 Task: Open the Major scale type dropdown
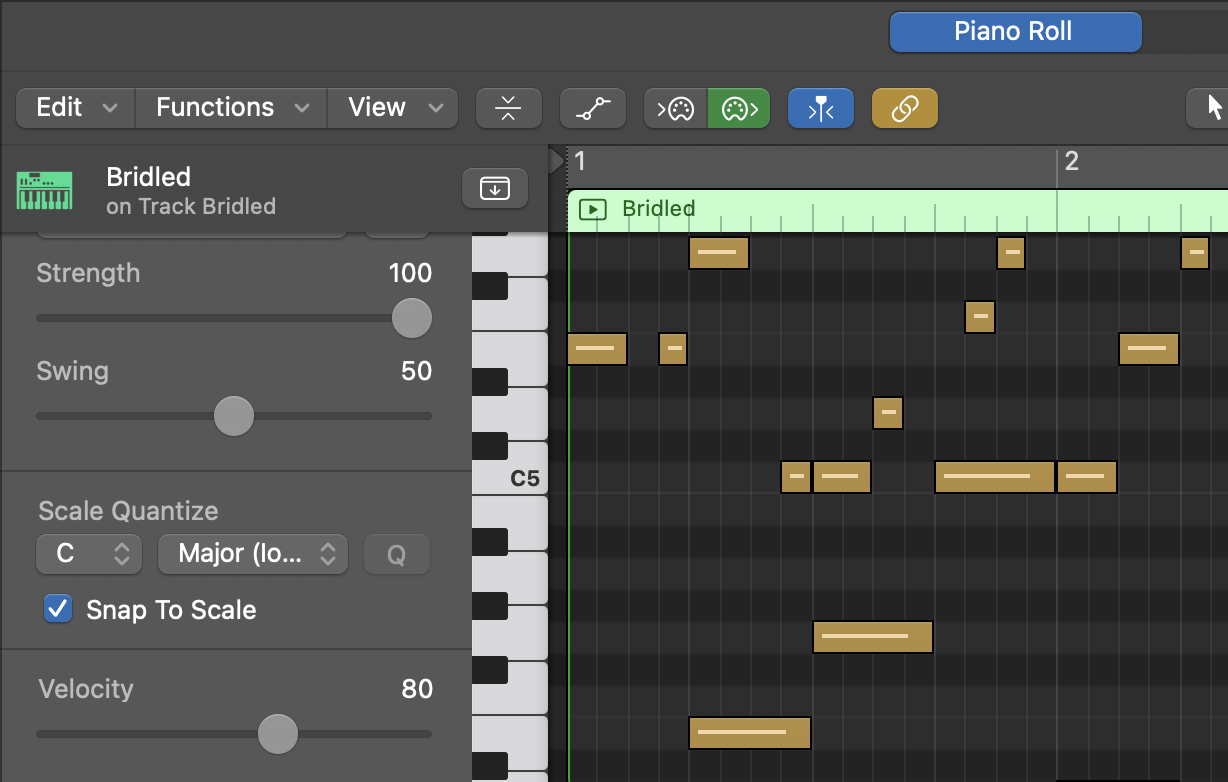pyautogui.click(x=252, y=554)
